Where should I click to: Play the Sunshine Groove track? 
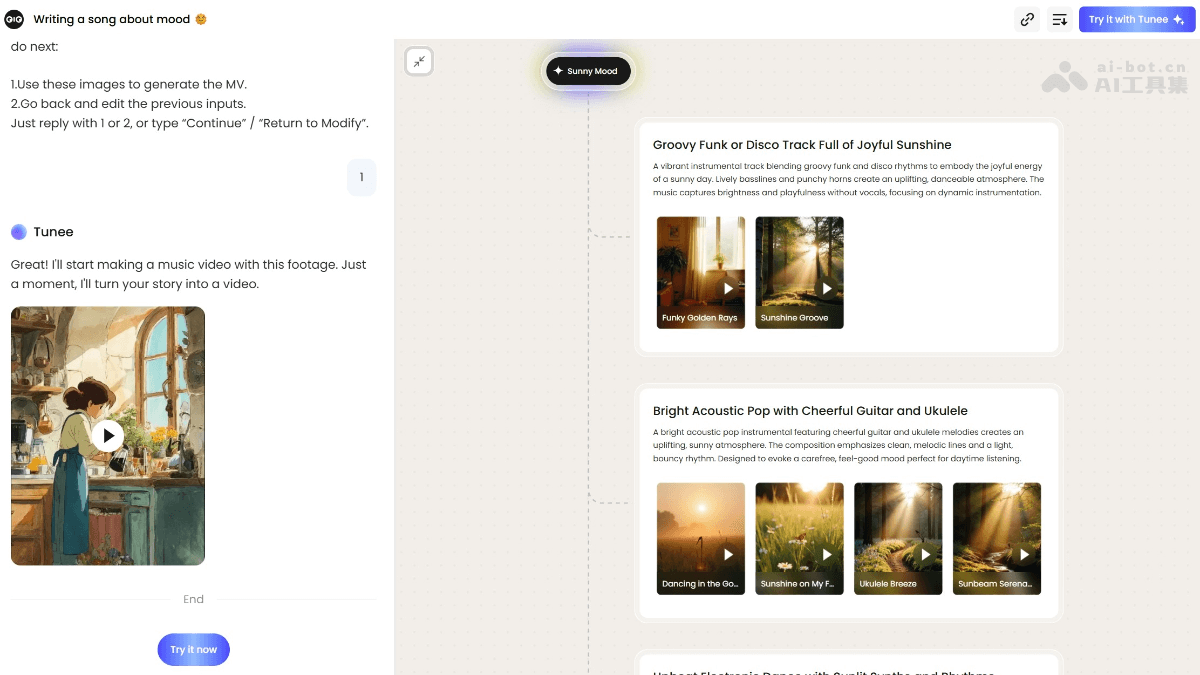tap(827, 288)
